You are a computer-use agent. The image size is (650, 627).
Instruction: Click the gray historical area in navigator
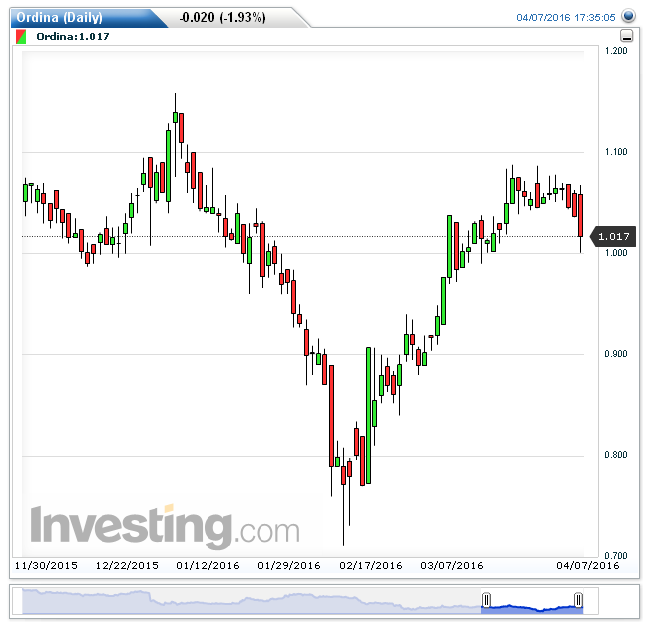pyautogui.click(x=251, y=601)
